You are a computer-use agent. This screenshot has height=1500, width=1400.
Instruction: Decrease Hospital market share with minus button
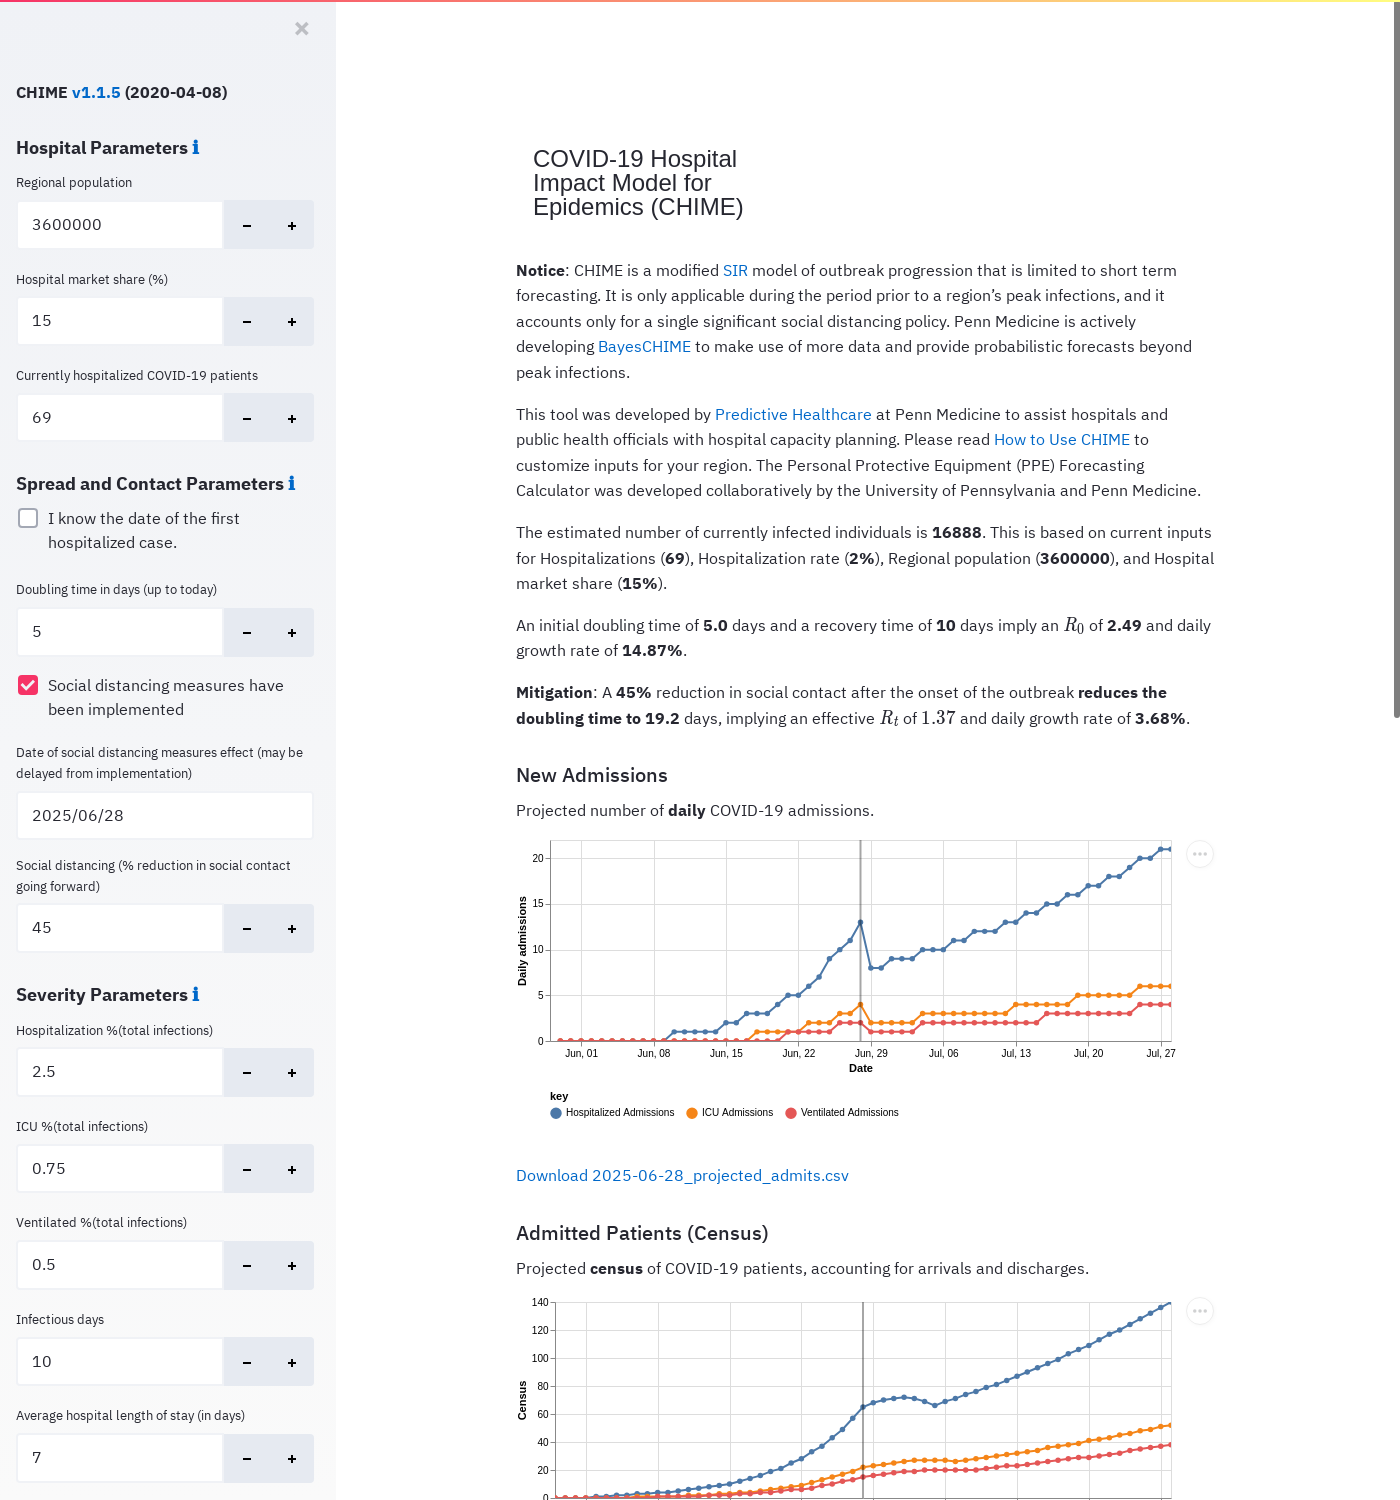point(247,322)
